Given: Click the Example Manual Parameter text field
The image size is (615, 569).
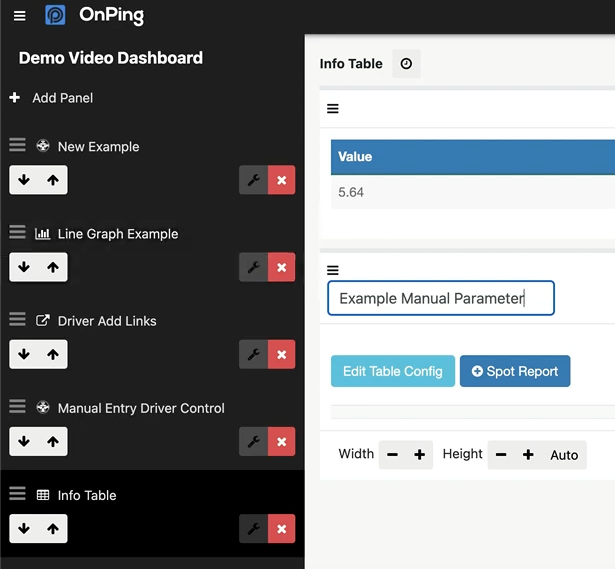Looking at the screenshot, I should 441,298.
